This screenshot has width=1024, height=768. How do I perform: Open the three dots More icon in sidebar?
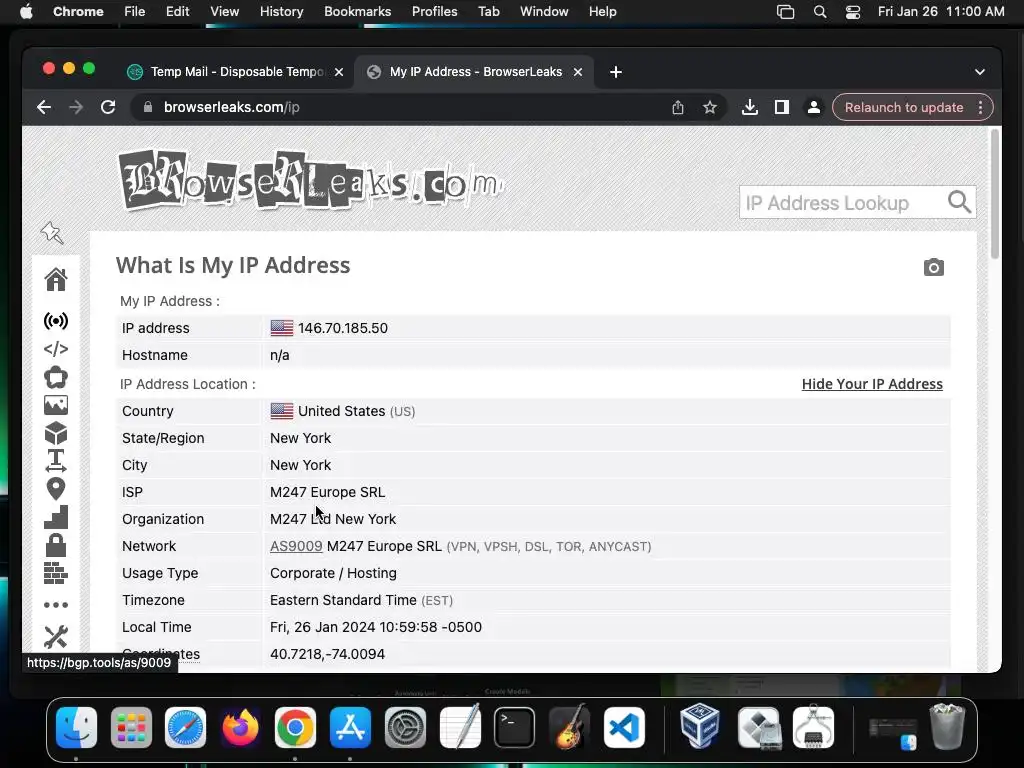coord(56,605)
